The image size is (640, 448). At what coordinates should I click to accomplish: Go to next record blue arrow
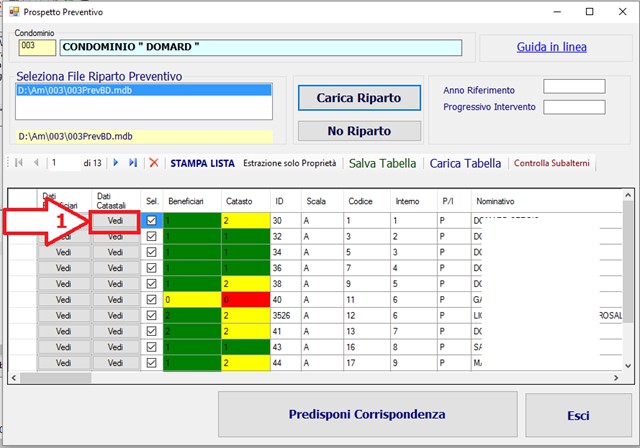[x=116, y=163]
